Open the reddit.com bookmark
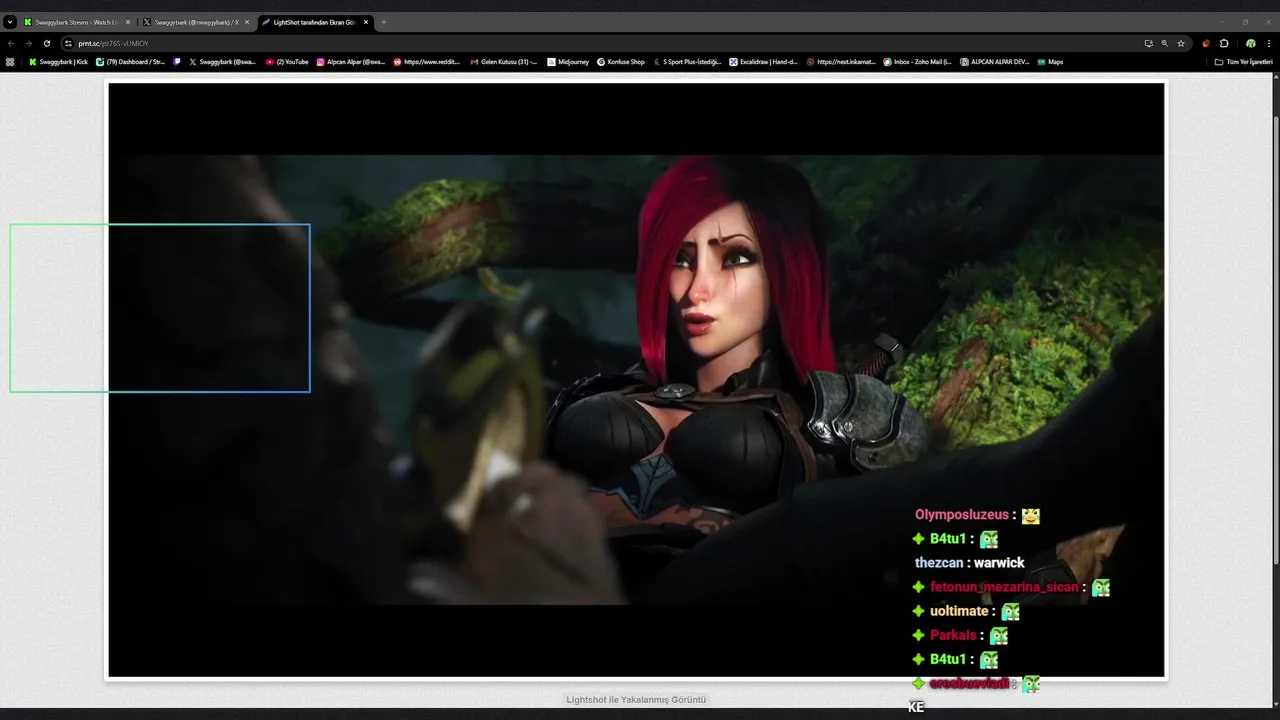Viewport: 1280px width, 720px height. [427, 62]
